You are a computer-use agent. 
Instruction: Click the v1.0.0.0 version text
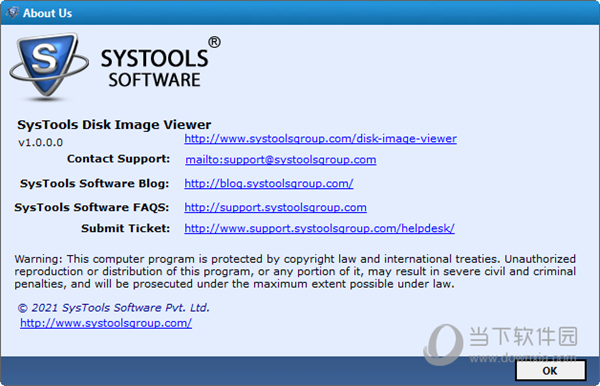coord(41,143)
